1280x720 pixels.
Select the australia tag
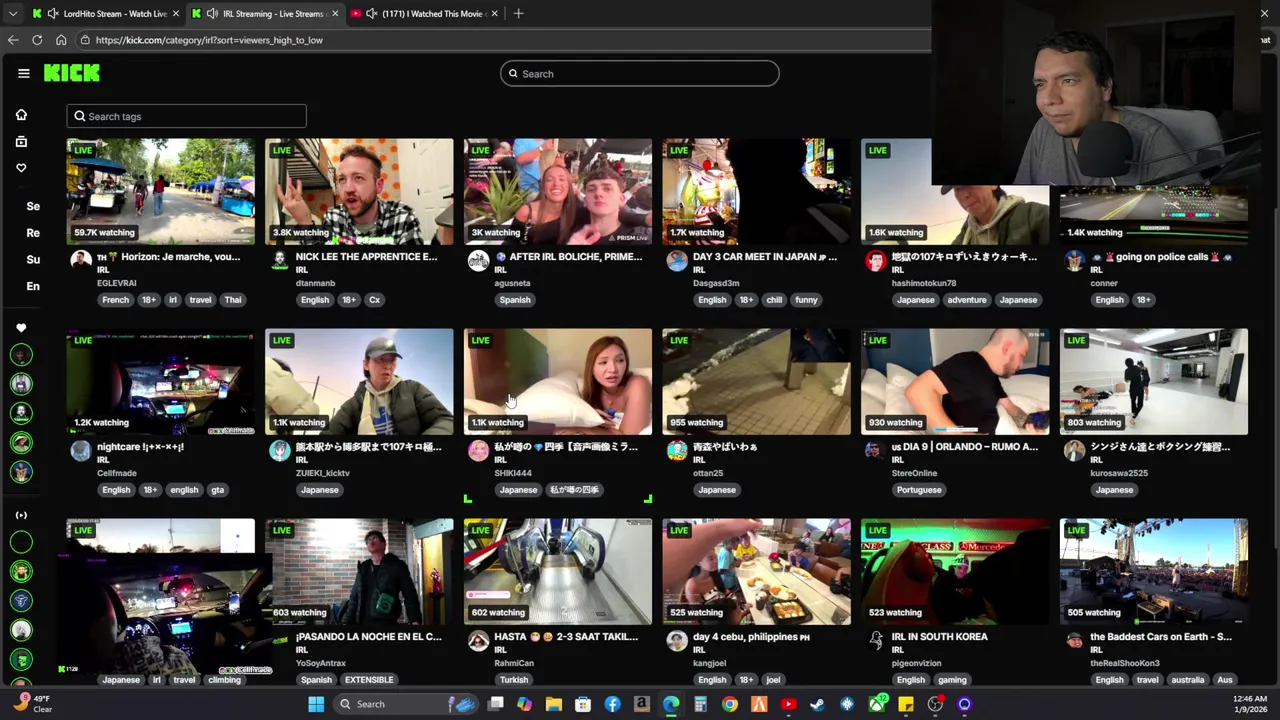pyautogui.click(x=1187, y=680)
